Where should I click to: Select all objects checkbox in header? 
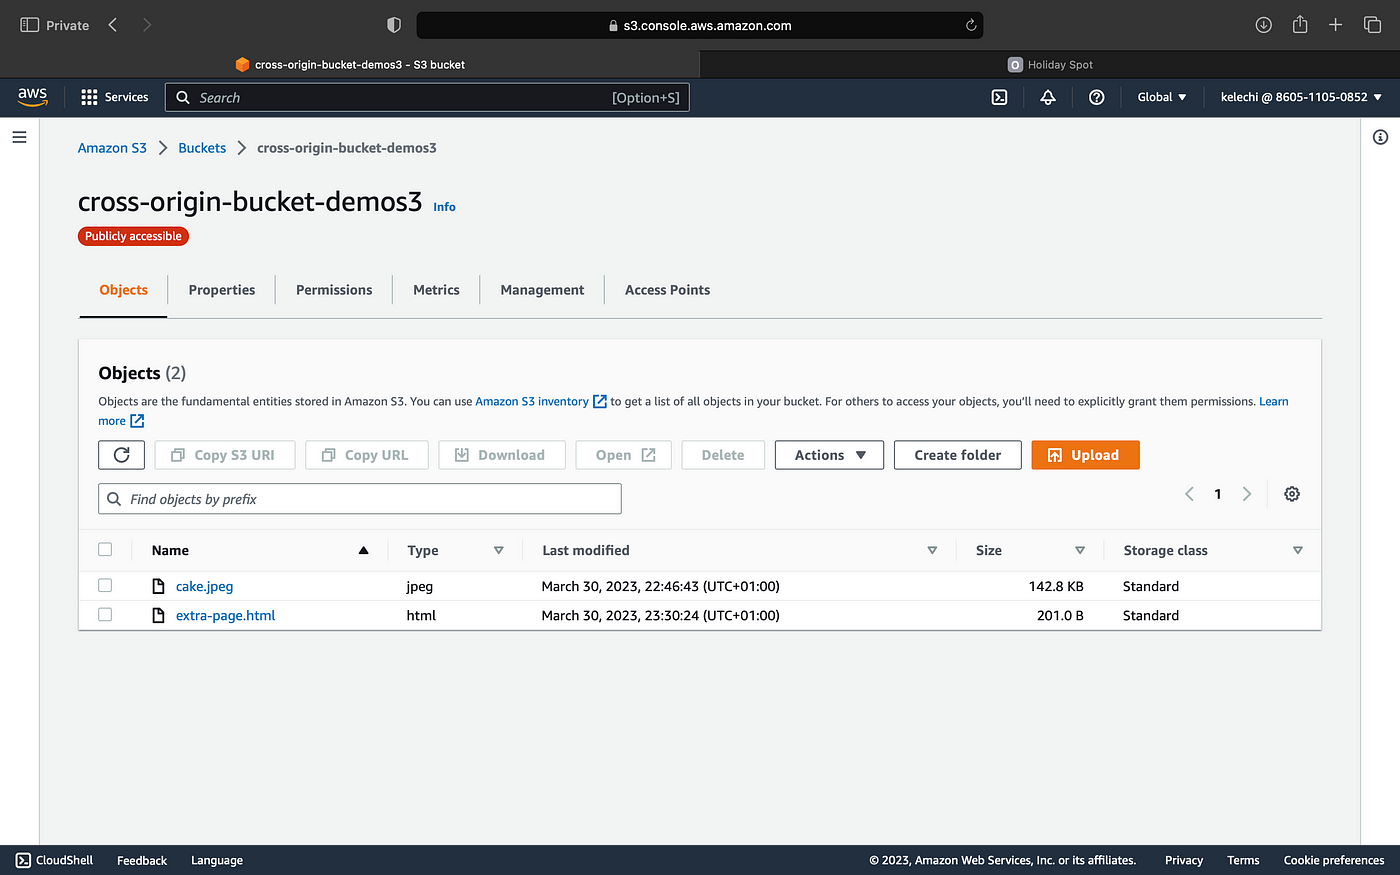105,549
